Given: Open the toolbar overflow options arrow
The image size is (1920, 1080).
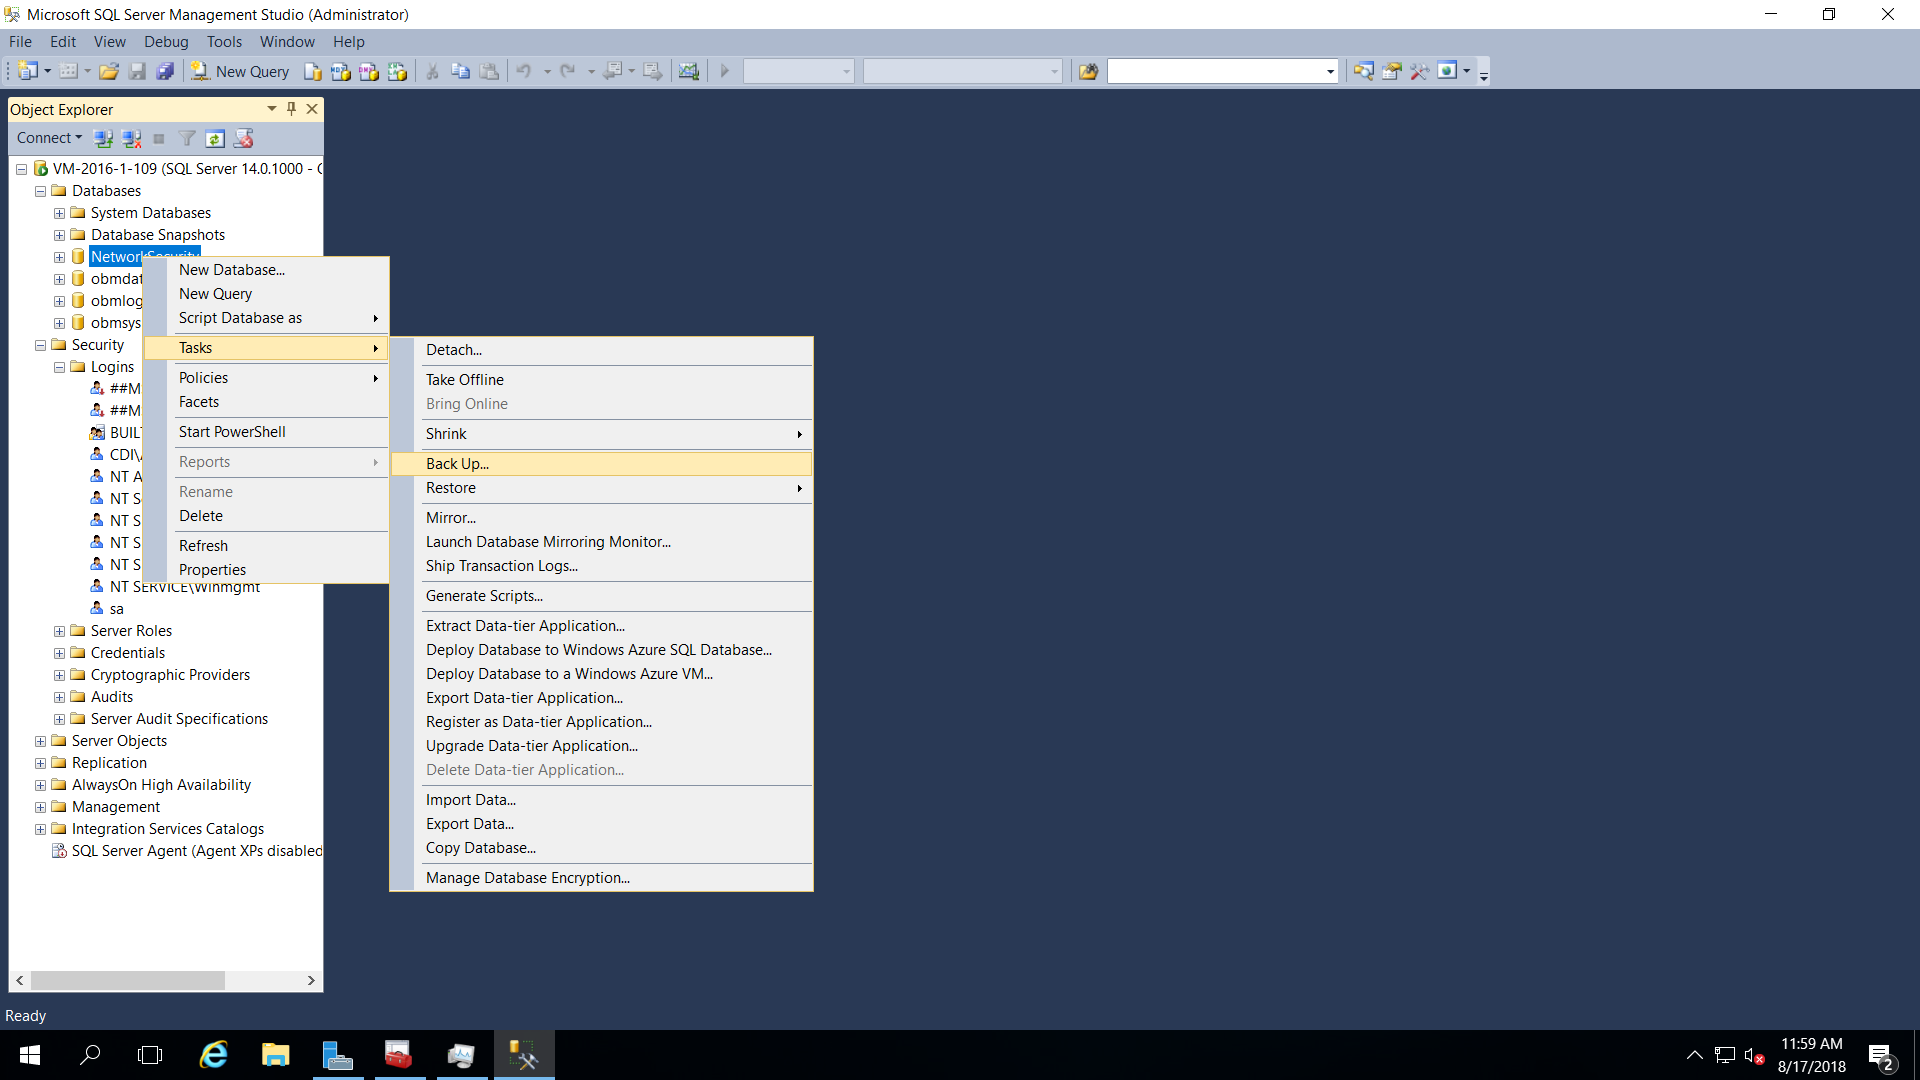Looking at the screenshot, I should click(x=1484, y=73).
